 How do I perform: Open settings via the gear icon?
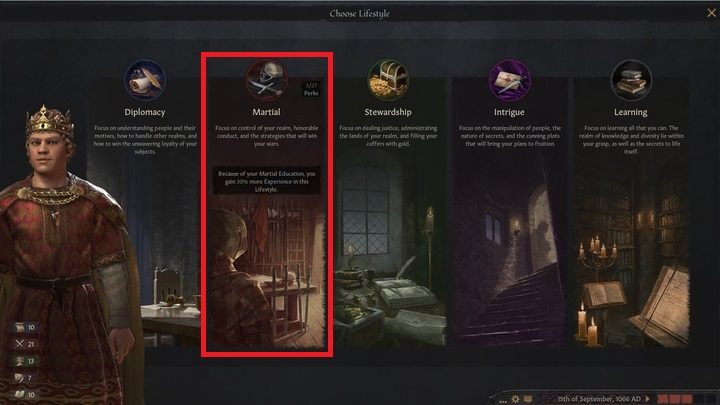click(x=516, y=399)
